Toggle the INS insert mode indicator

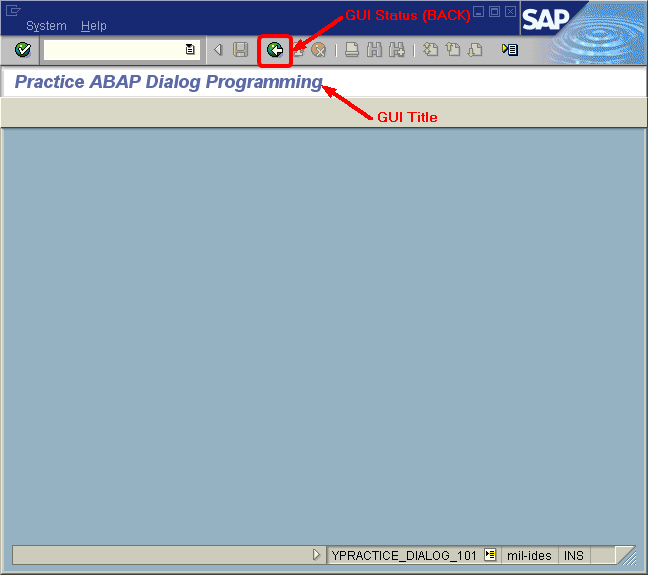pos(574,555)
